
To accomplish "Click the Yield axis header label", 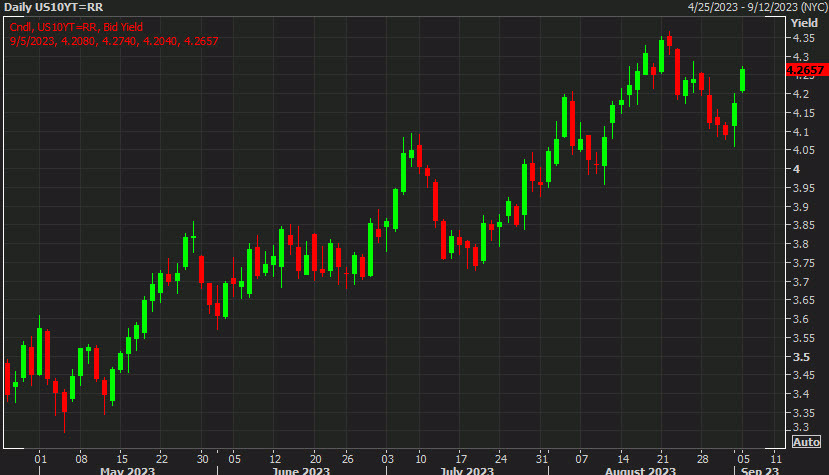I will [x=803, y=21].
